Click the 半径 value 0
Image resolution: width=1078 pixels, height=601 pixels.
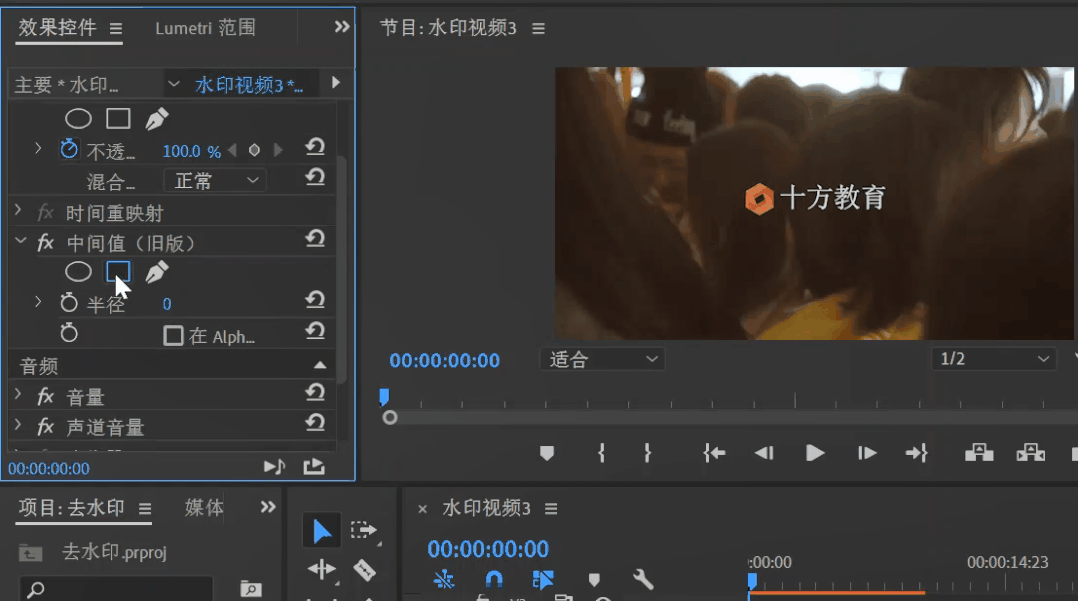tap(166, 304)
